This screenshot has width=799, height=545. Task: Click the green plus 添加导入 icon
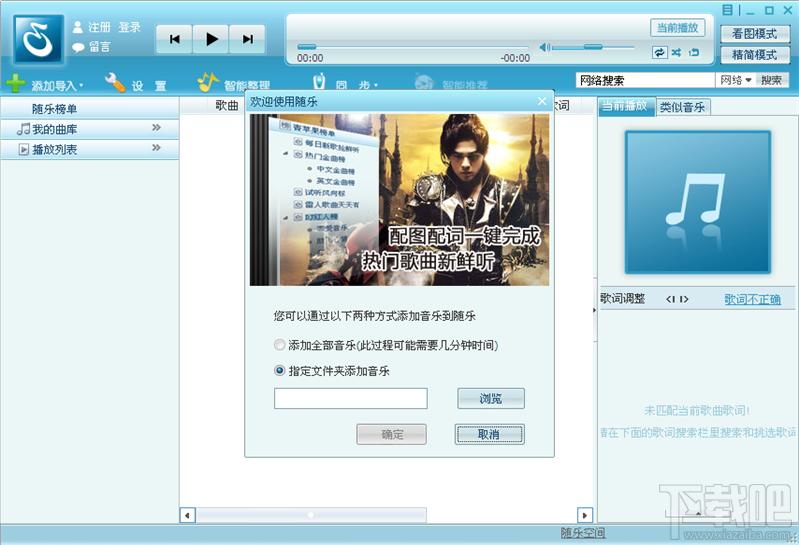pyautogui.click(x=15, y=83)
